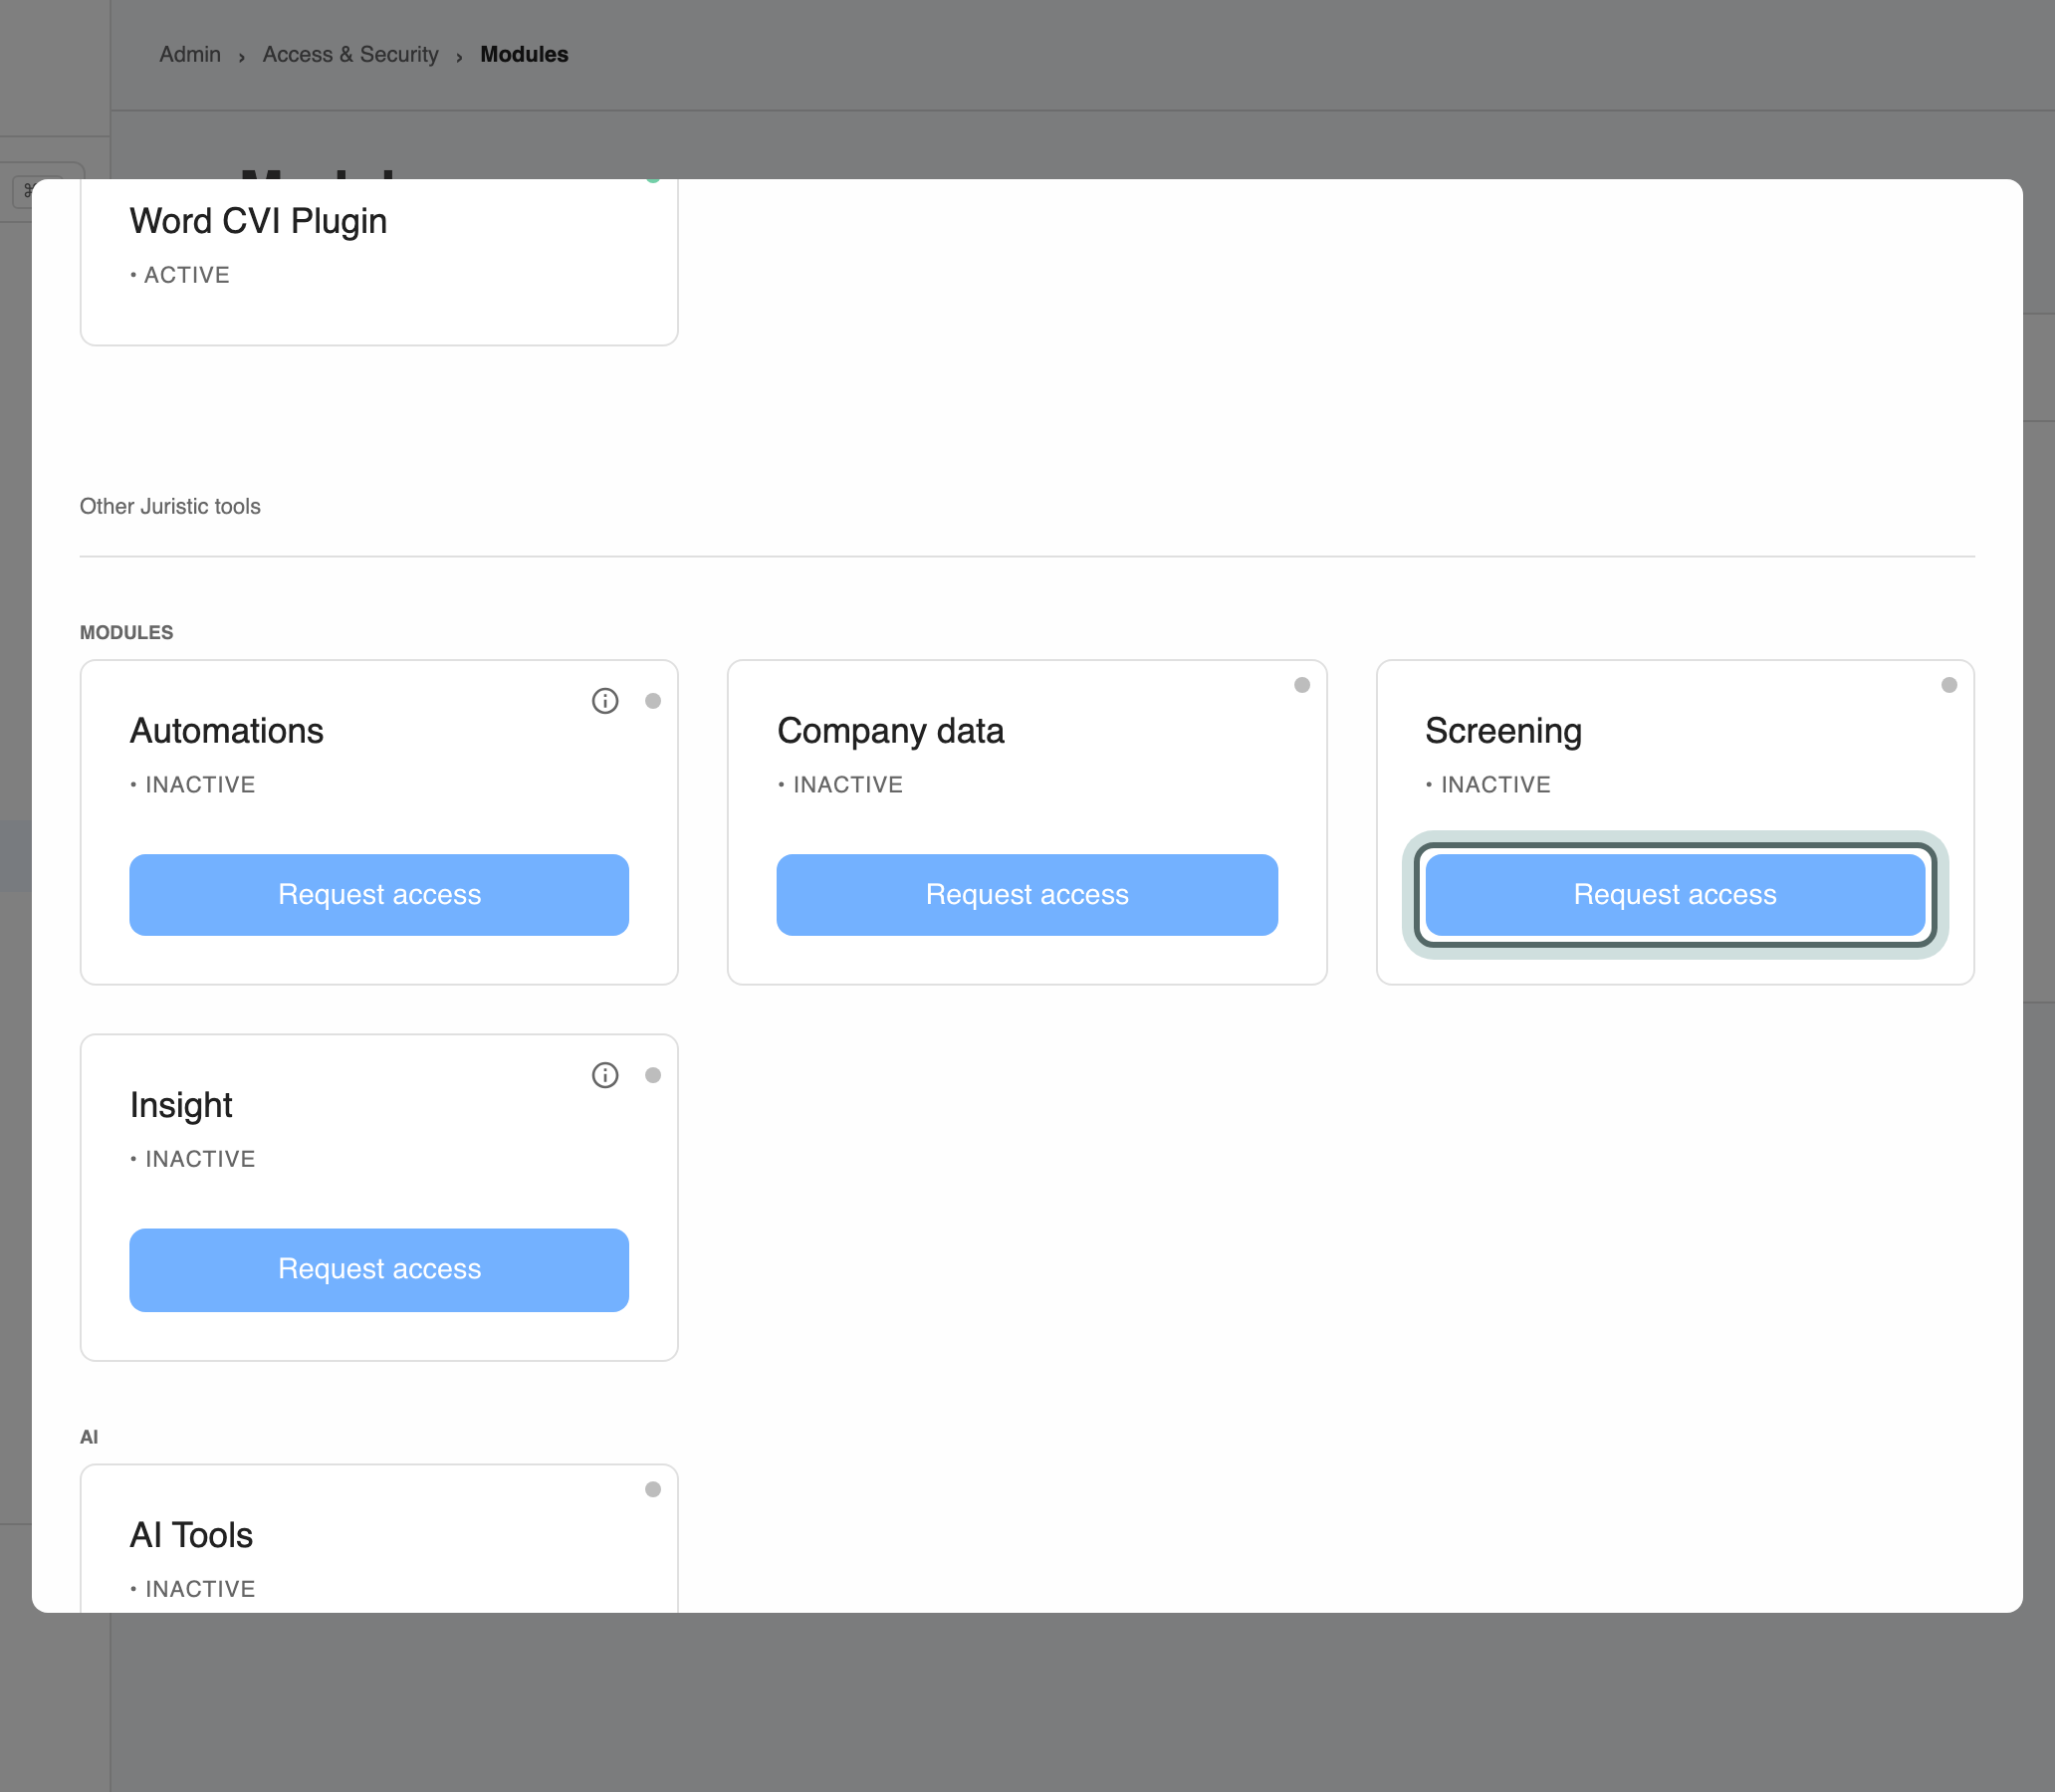Click the Insight status dot
The width and height of the screenshot is (2055, 1792).
[x=653, y=1075]
